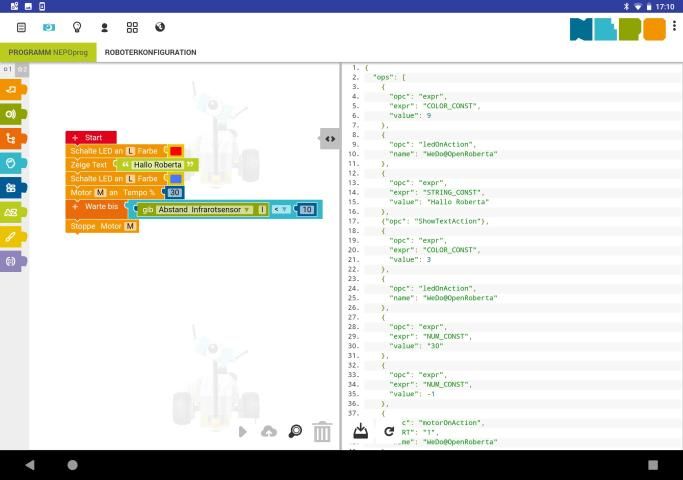Image resolution: width=683 pixels, height=480 pixels.
Task: Click the Hallo Roberta text field
Action: [158, 165]
